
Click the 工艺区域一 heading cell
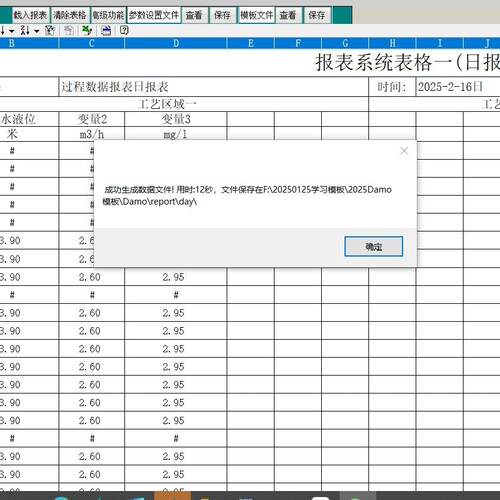coord(184,104)
